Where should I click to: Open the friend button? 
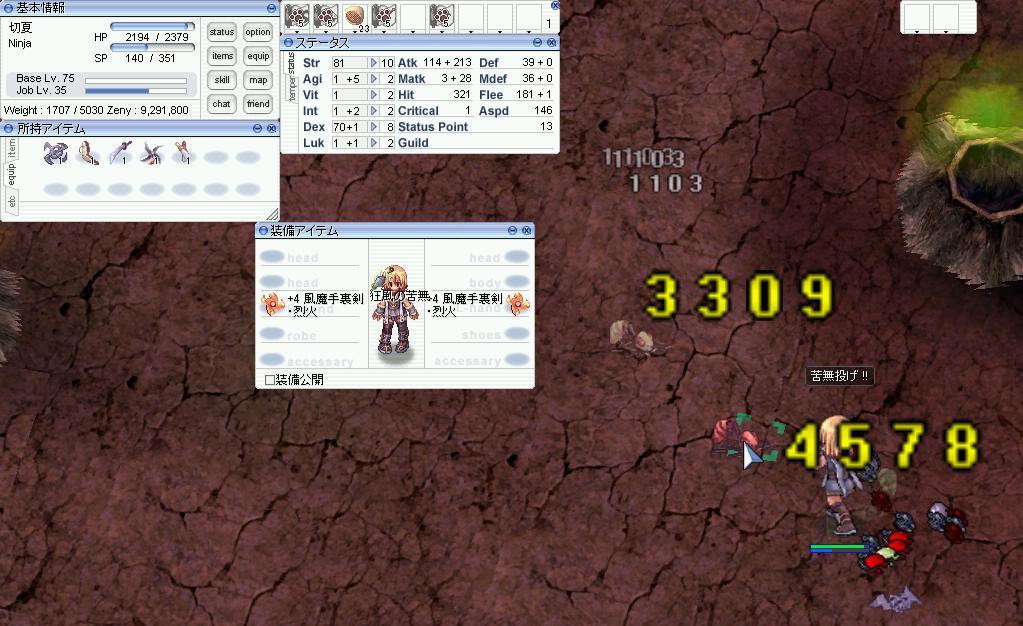point(258,104)
